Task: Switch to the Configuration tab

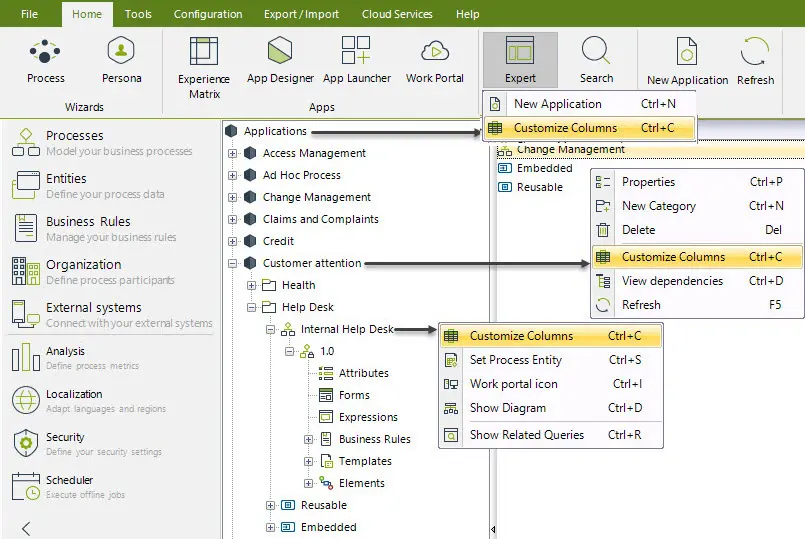Action: 208,14
